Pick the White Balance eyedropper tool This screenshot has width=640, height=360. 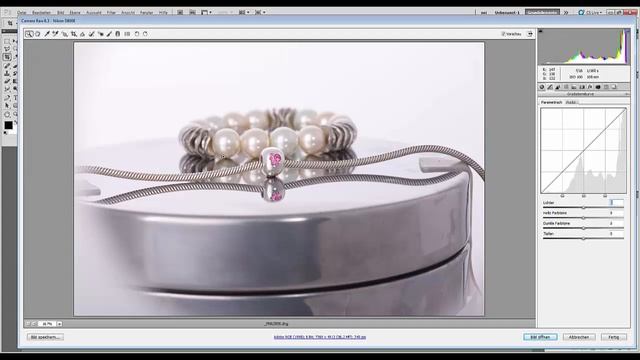47,34
